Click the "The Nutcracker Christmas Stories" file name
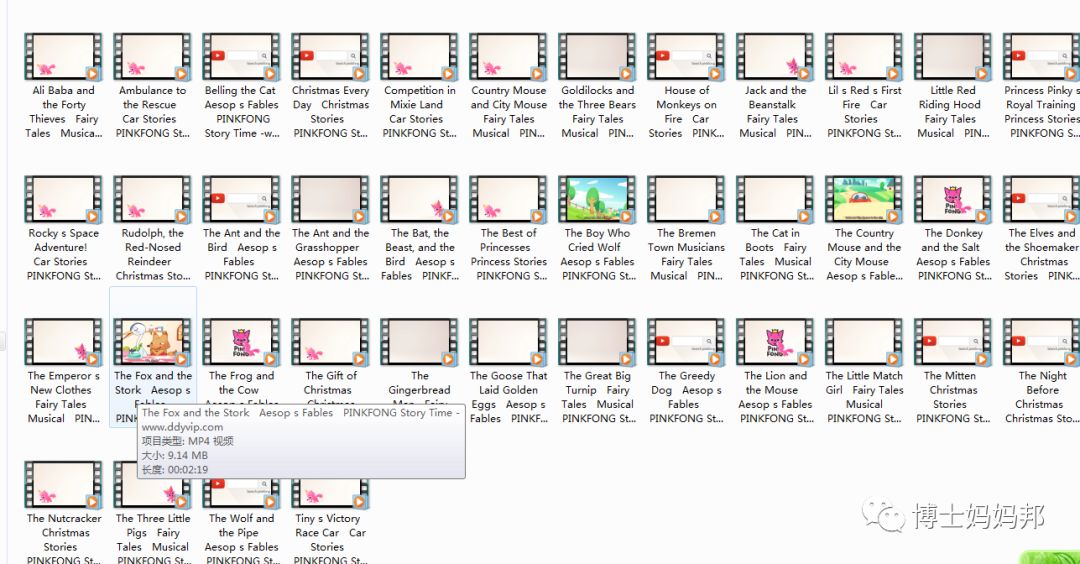The image size is (1080, 564). [x=63, y=539]
